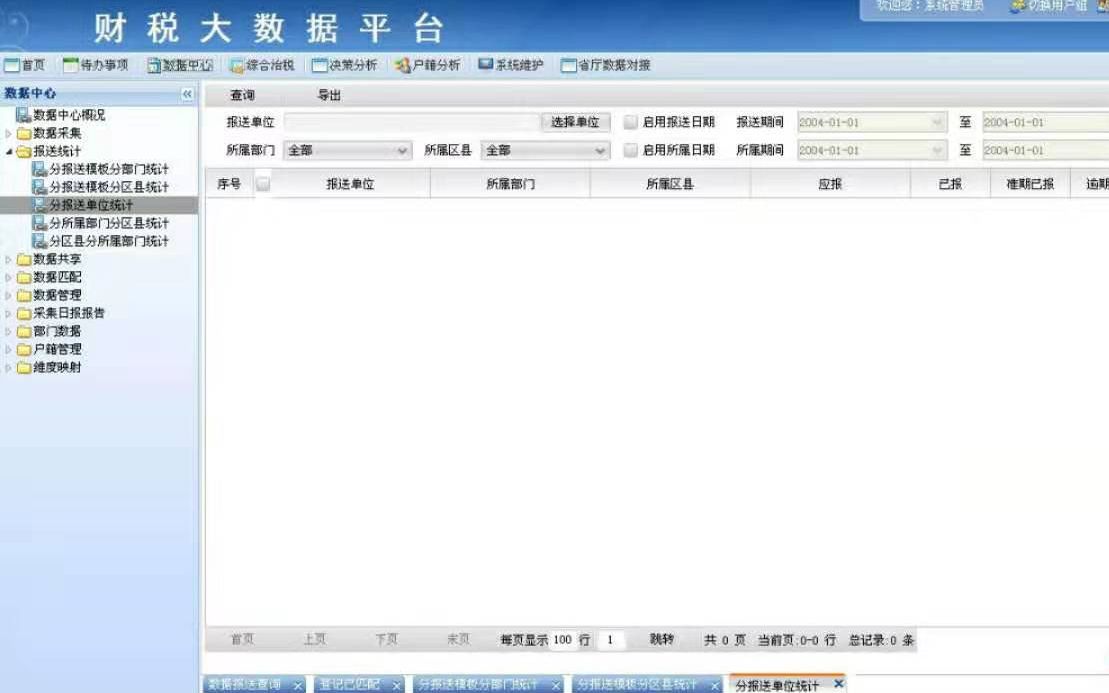Click the 报送单位 text input field
The width and height of the screenshot is (1109, 693).
coord(411,122)
